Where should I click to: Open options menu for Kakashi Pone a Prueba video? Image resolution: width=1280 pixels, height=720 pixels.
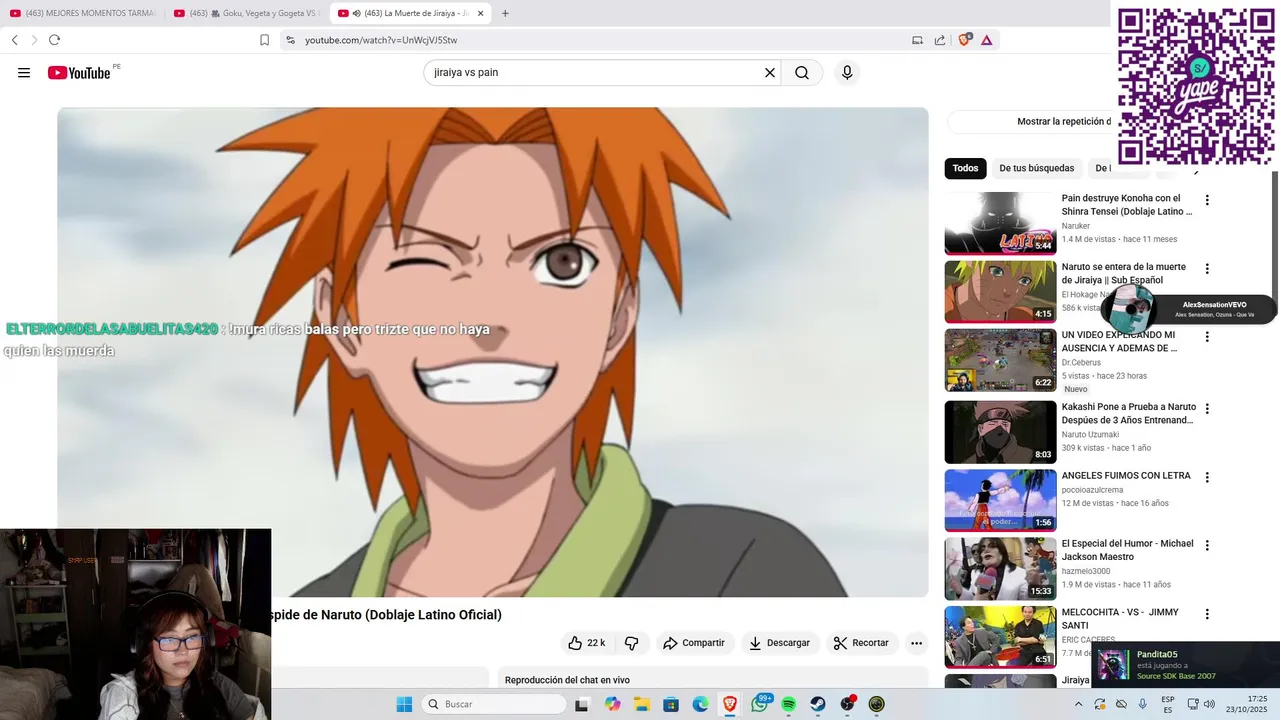pyautogui.click(x=1207, y=409)
